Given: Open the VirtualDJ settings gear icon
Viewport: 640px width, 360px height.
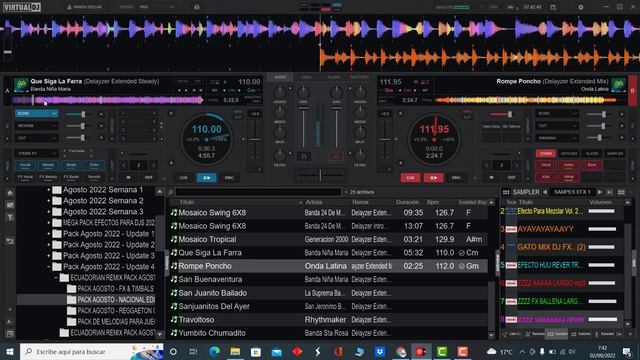Looking at the screenshot, I should (x=580, y=7).
